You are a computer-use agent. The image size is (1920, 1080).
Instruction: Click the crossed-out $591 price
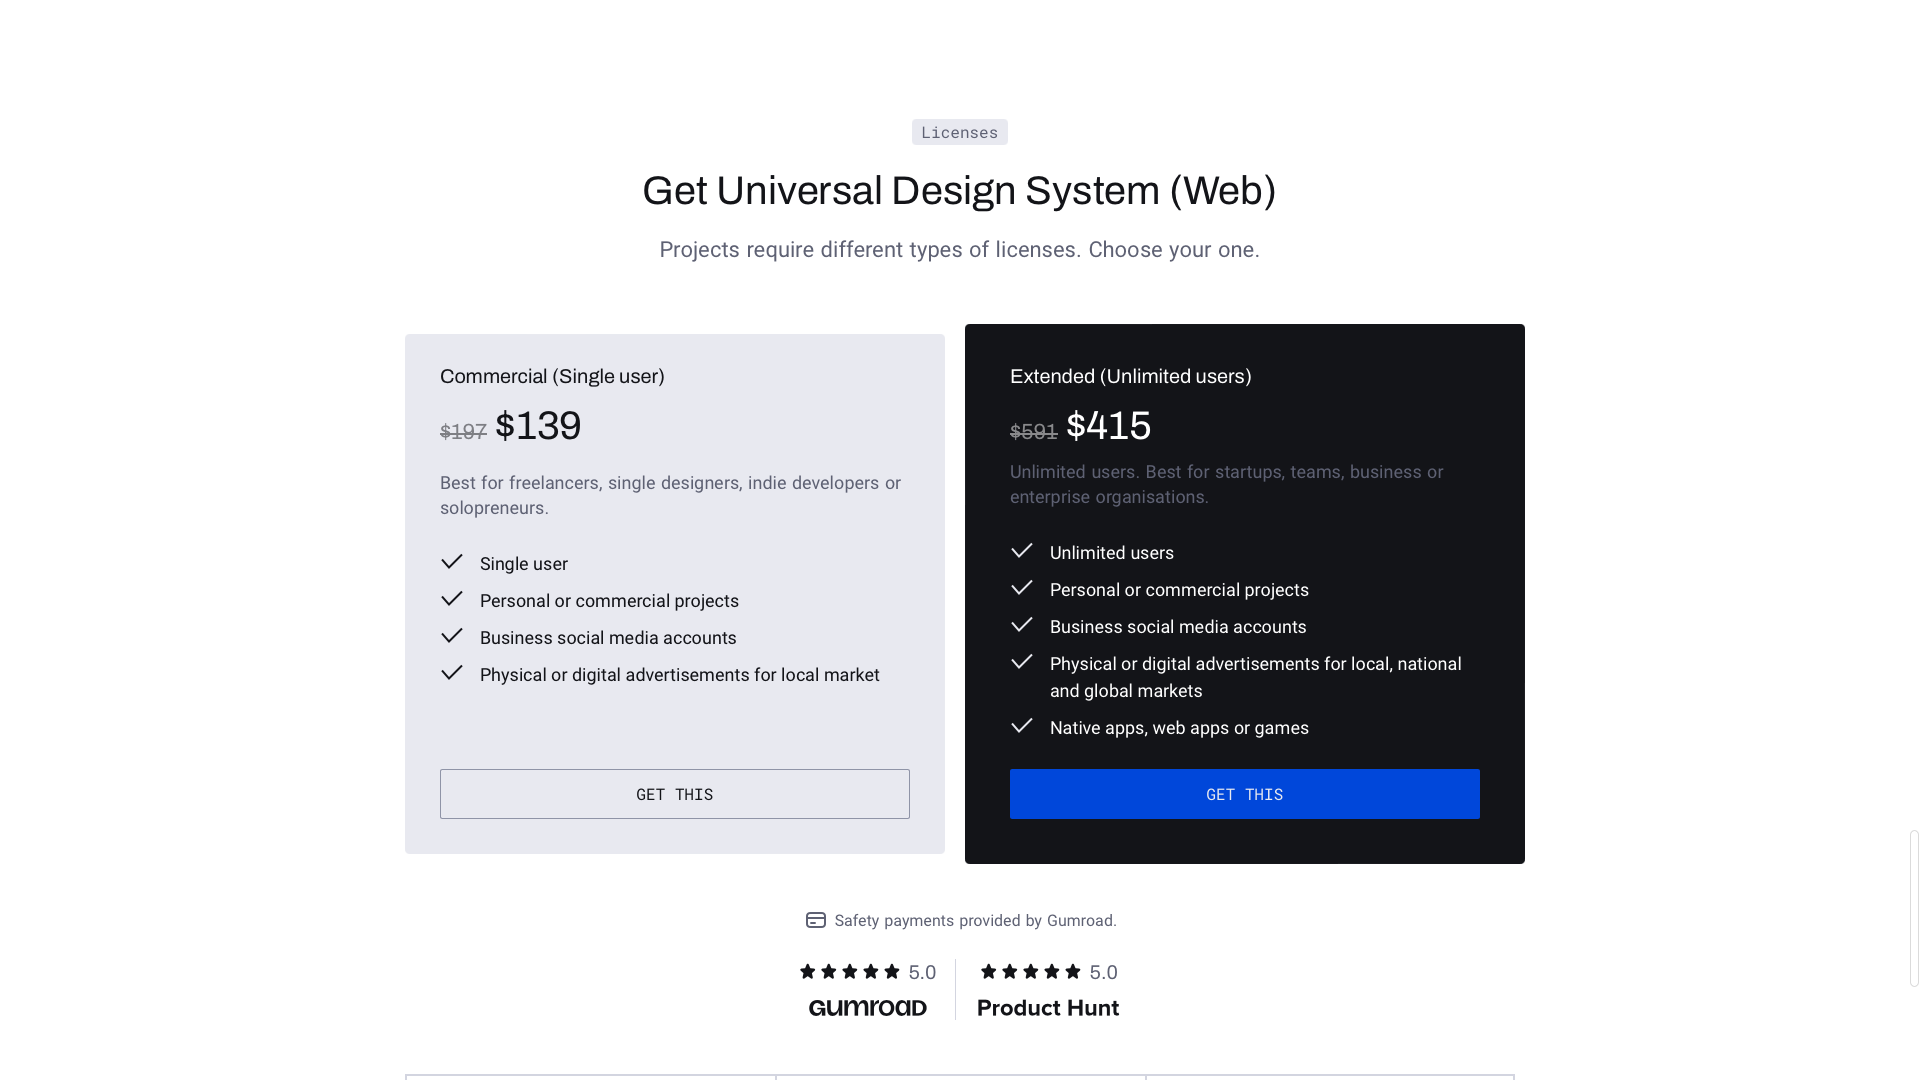tap(1034, 432)
